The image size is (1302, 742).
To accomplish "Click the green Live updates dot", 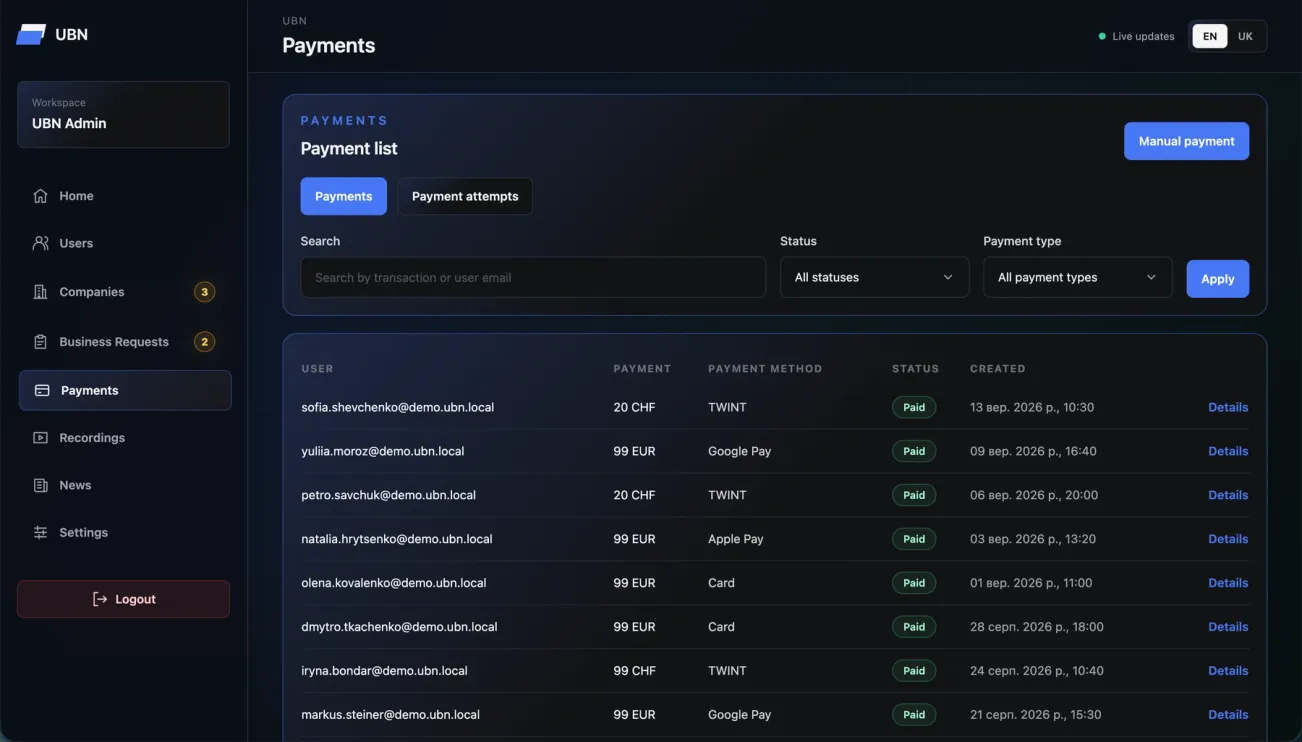I will click(x=1102, y=36).
